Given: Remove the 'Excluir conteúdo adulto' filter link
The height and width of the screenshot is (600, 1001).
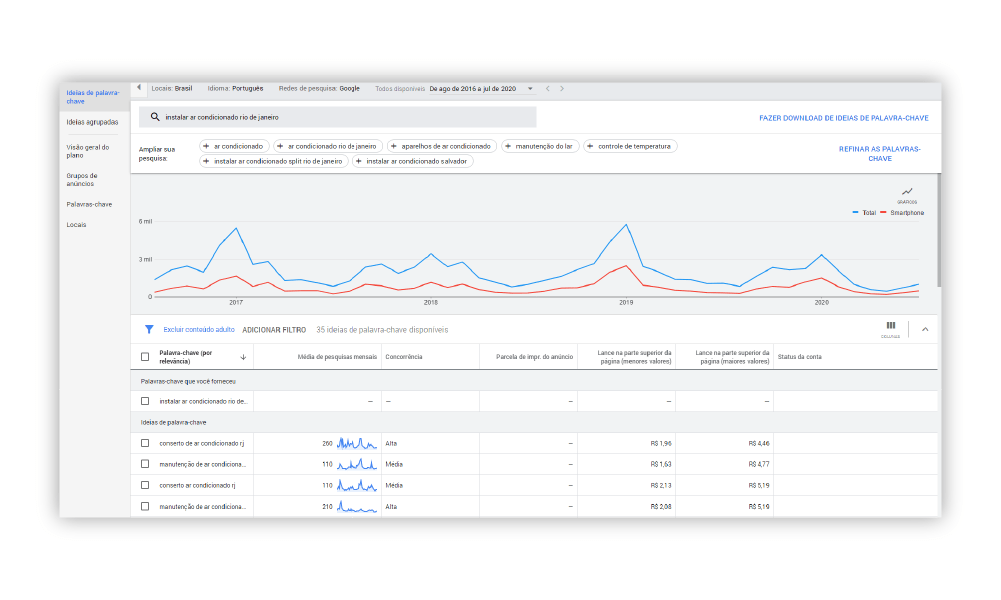Looking at the screenshot, I should coord(199,330).
